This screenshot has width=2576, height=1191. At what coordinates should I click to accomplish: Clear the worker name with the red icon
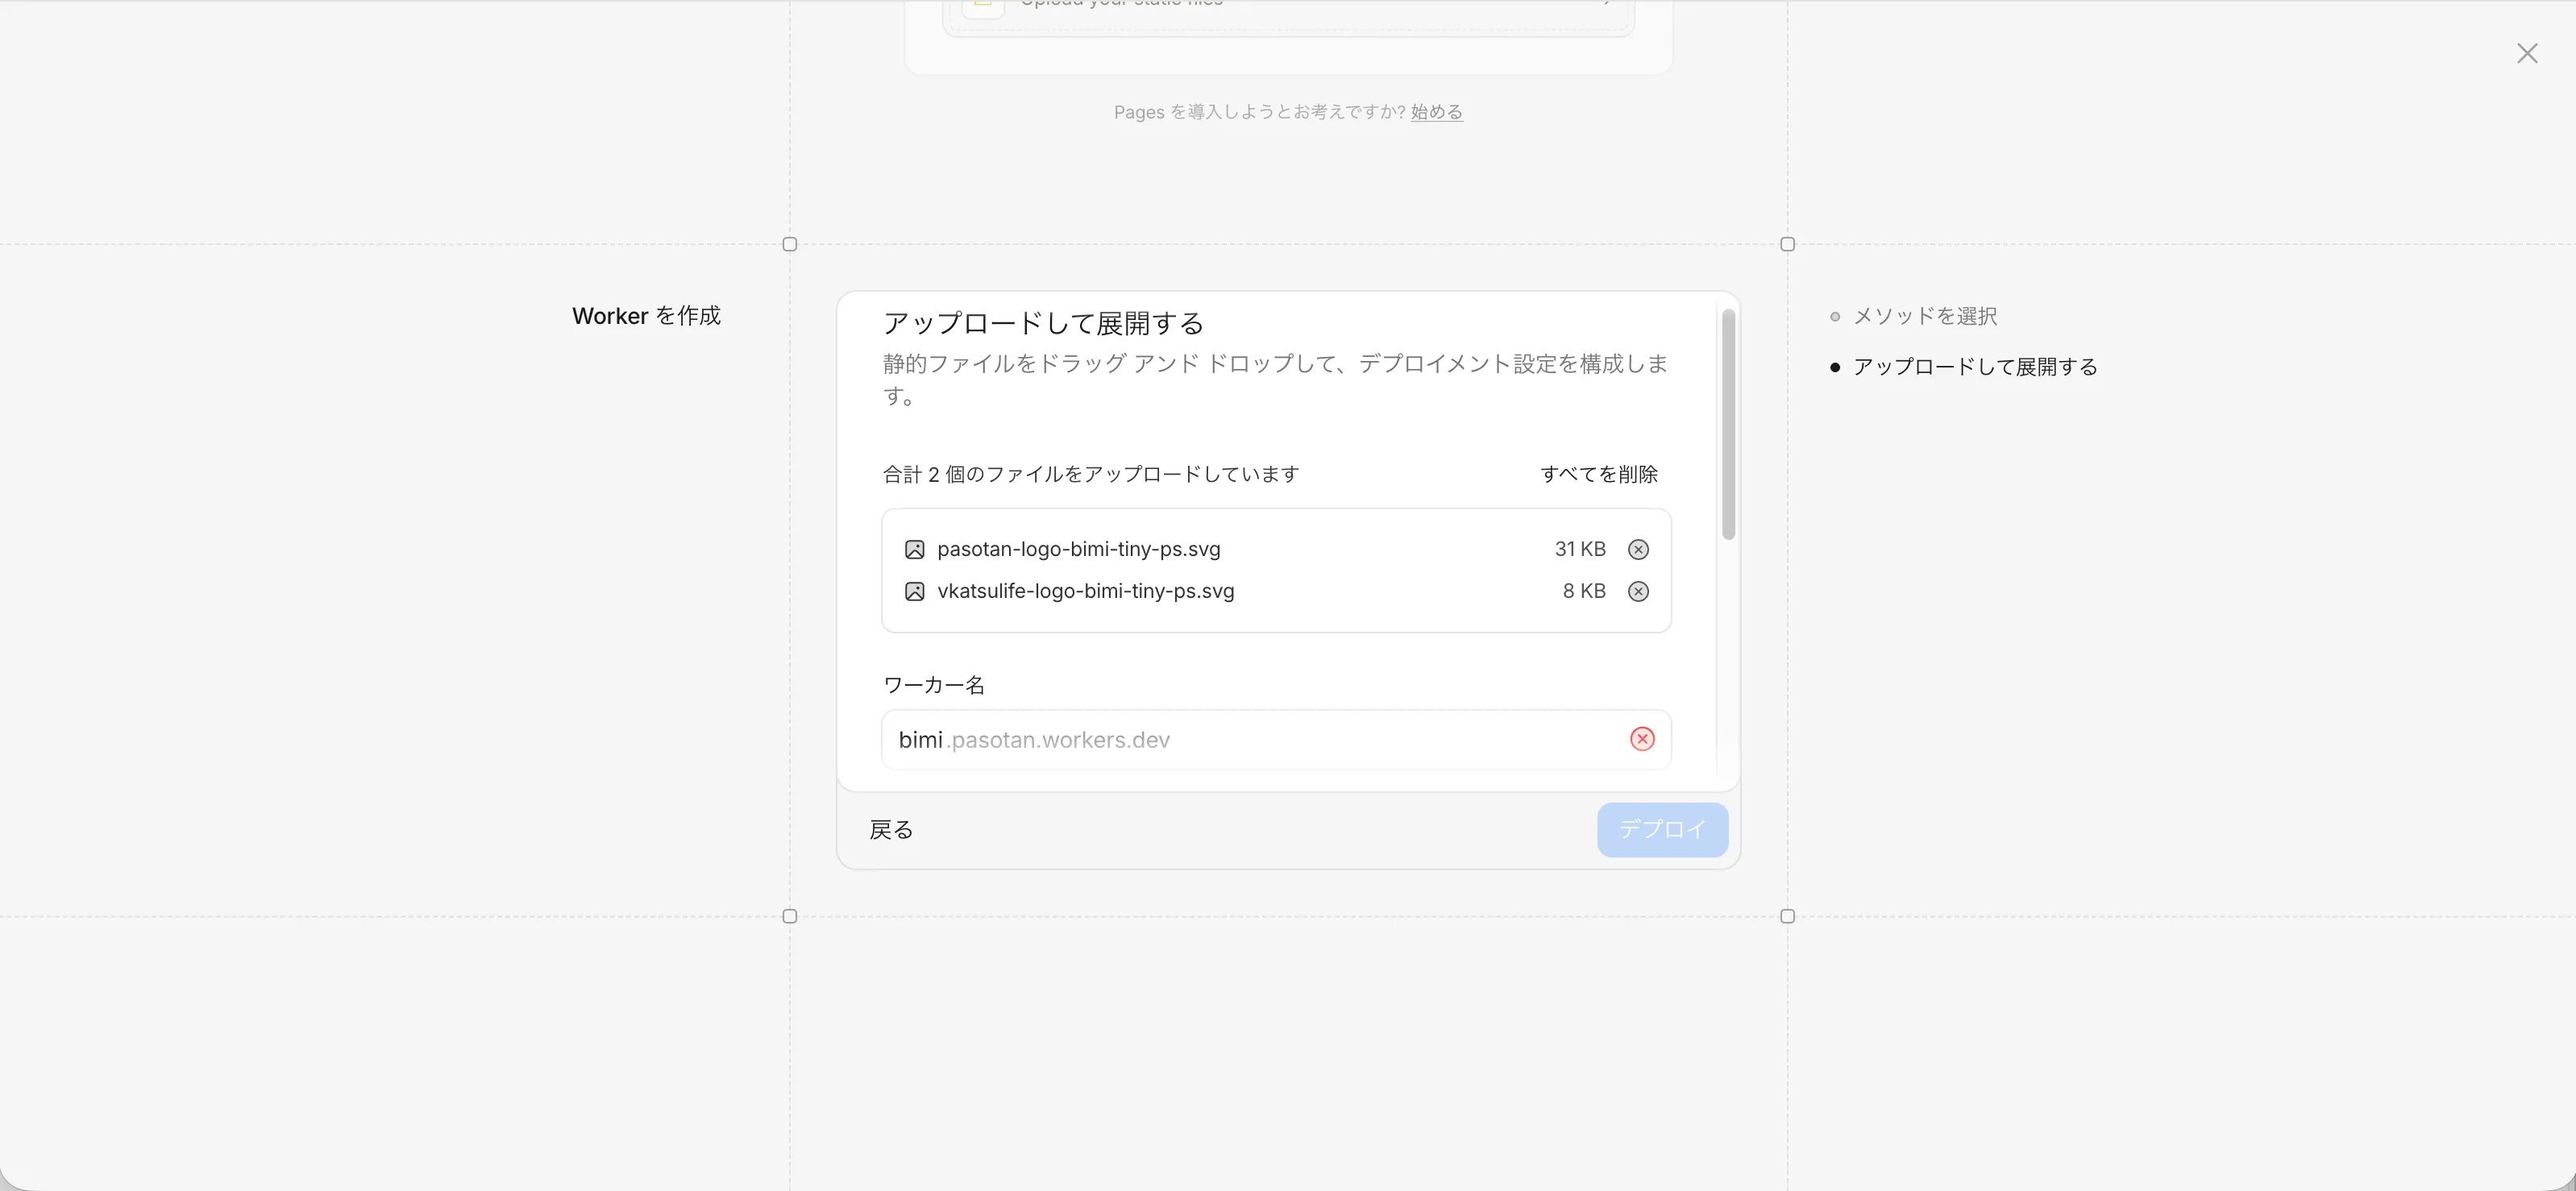coord(1641,739)
